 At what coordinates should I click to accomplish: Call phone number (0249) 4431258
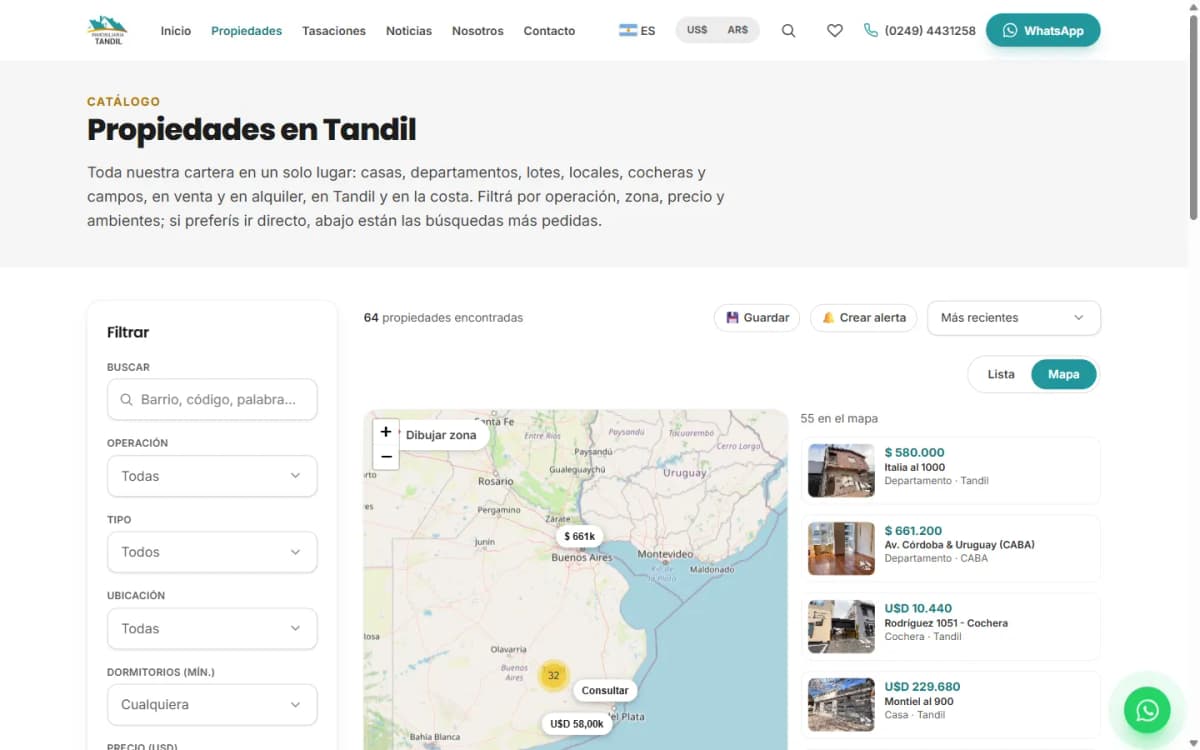(919, 31)
